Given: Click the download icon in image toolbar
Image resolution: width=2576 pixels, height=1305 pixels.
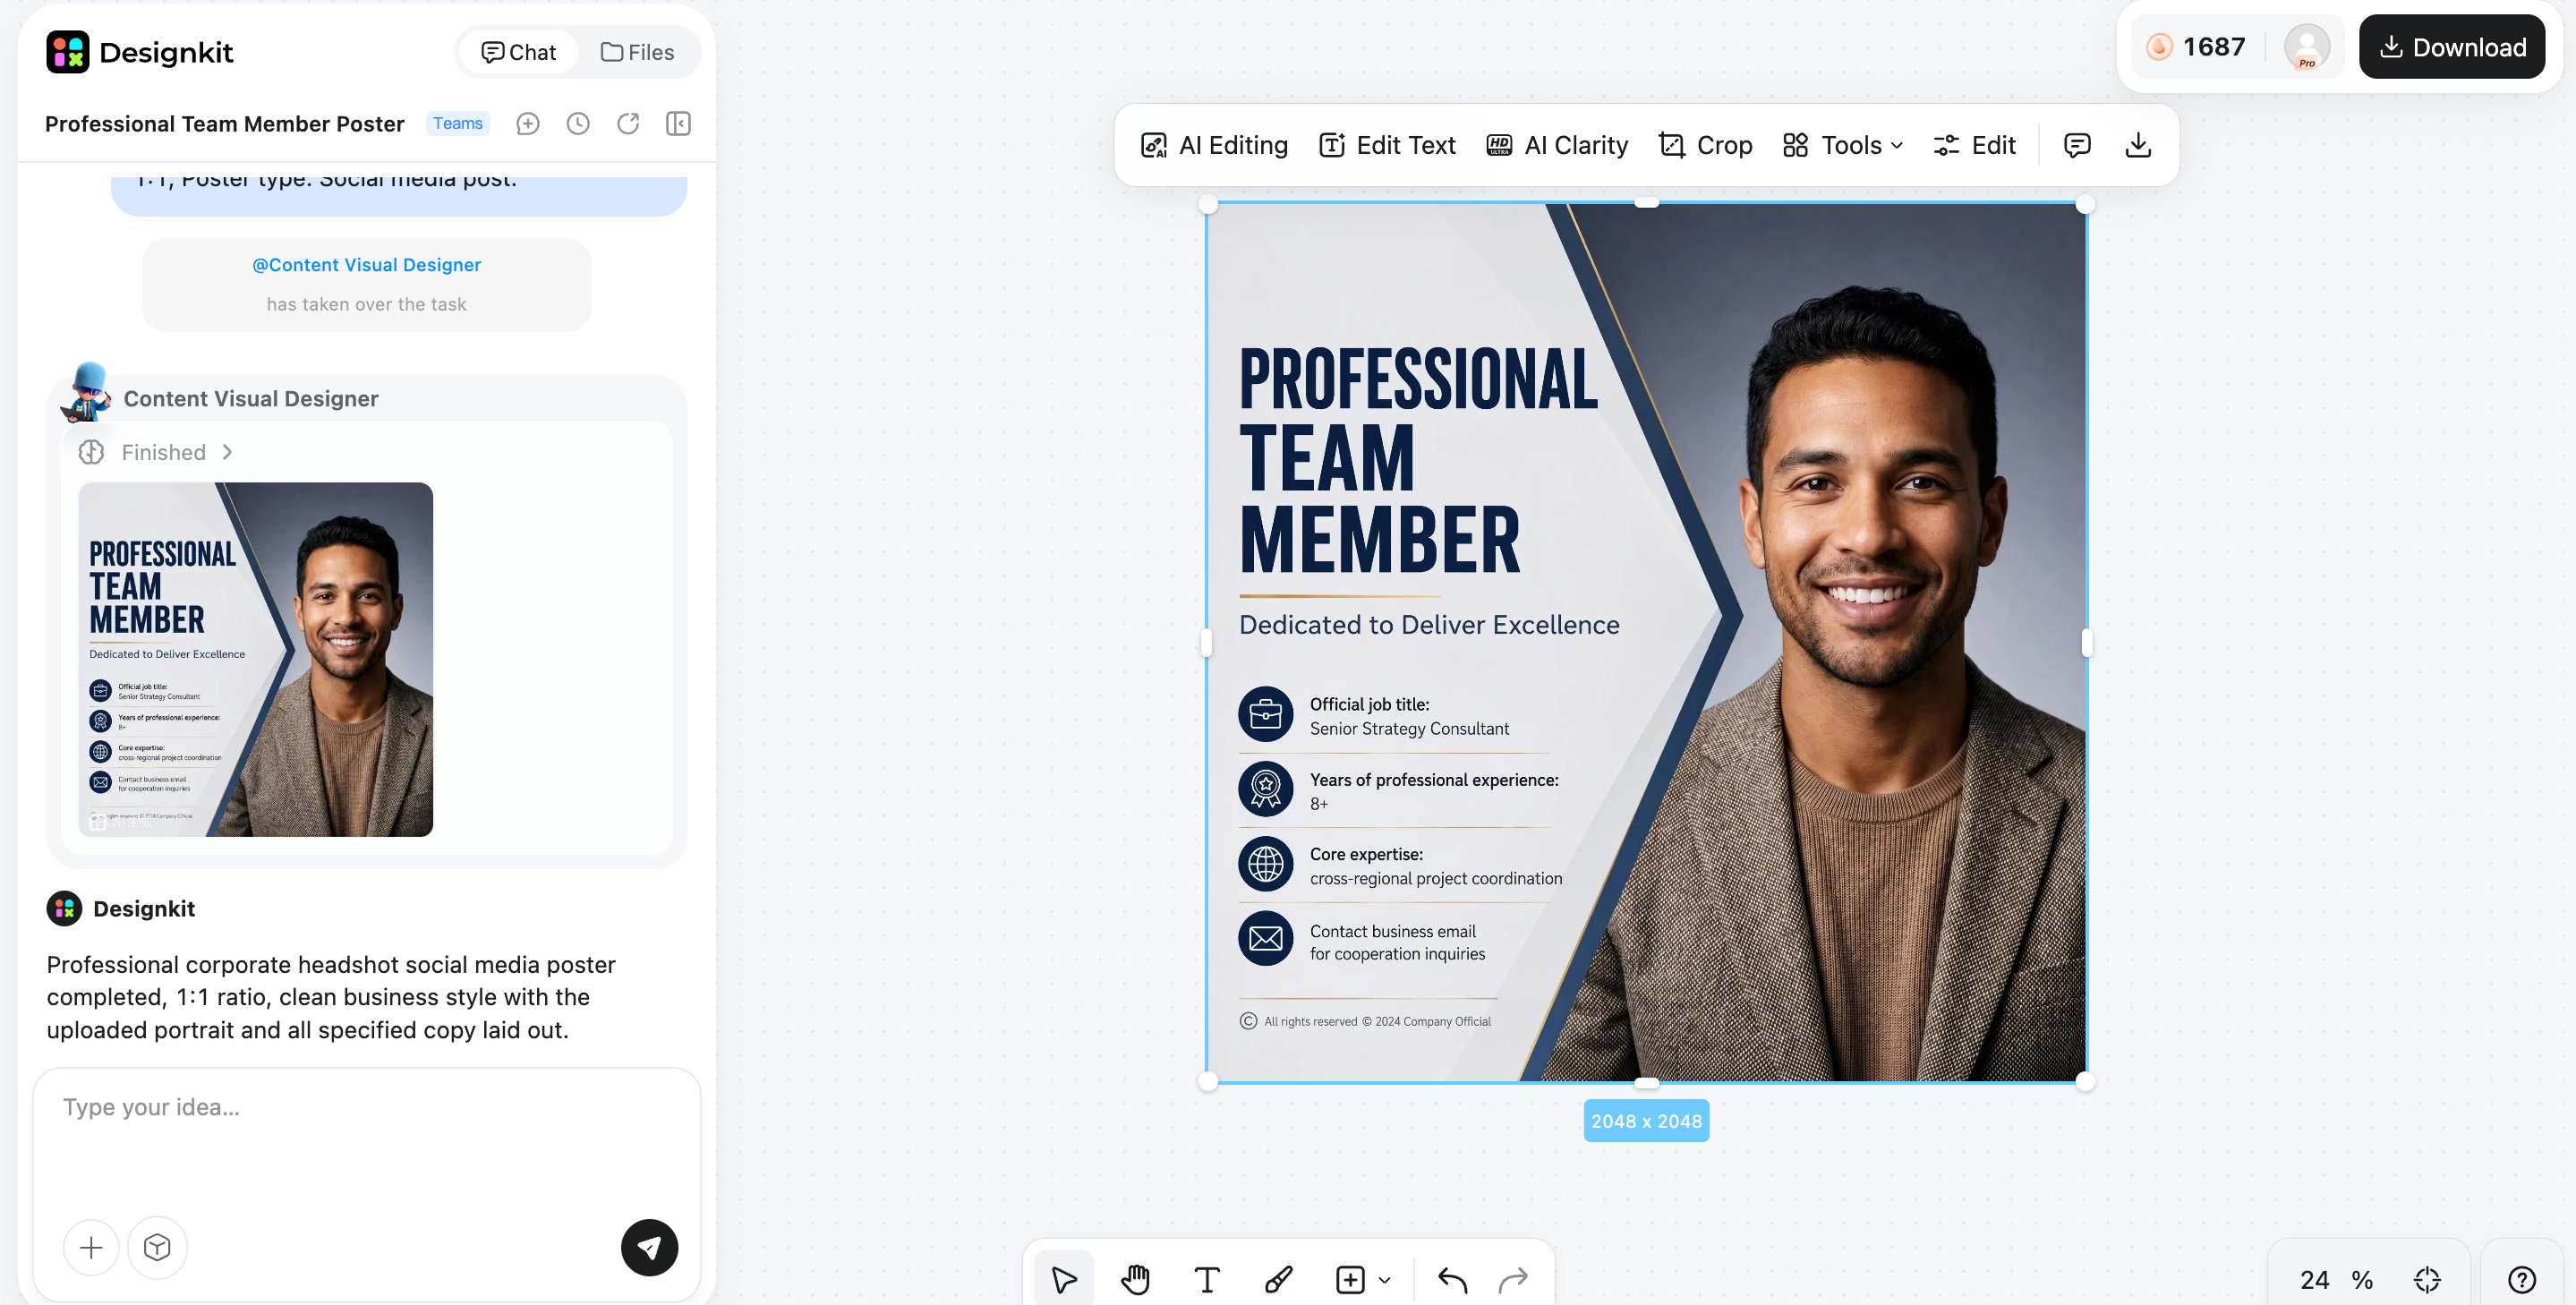Looking at the screenshot, I should click(2138, 145).
